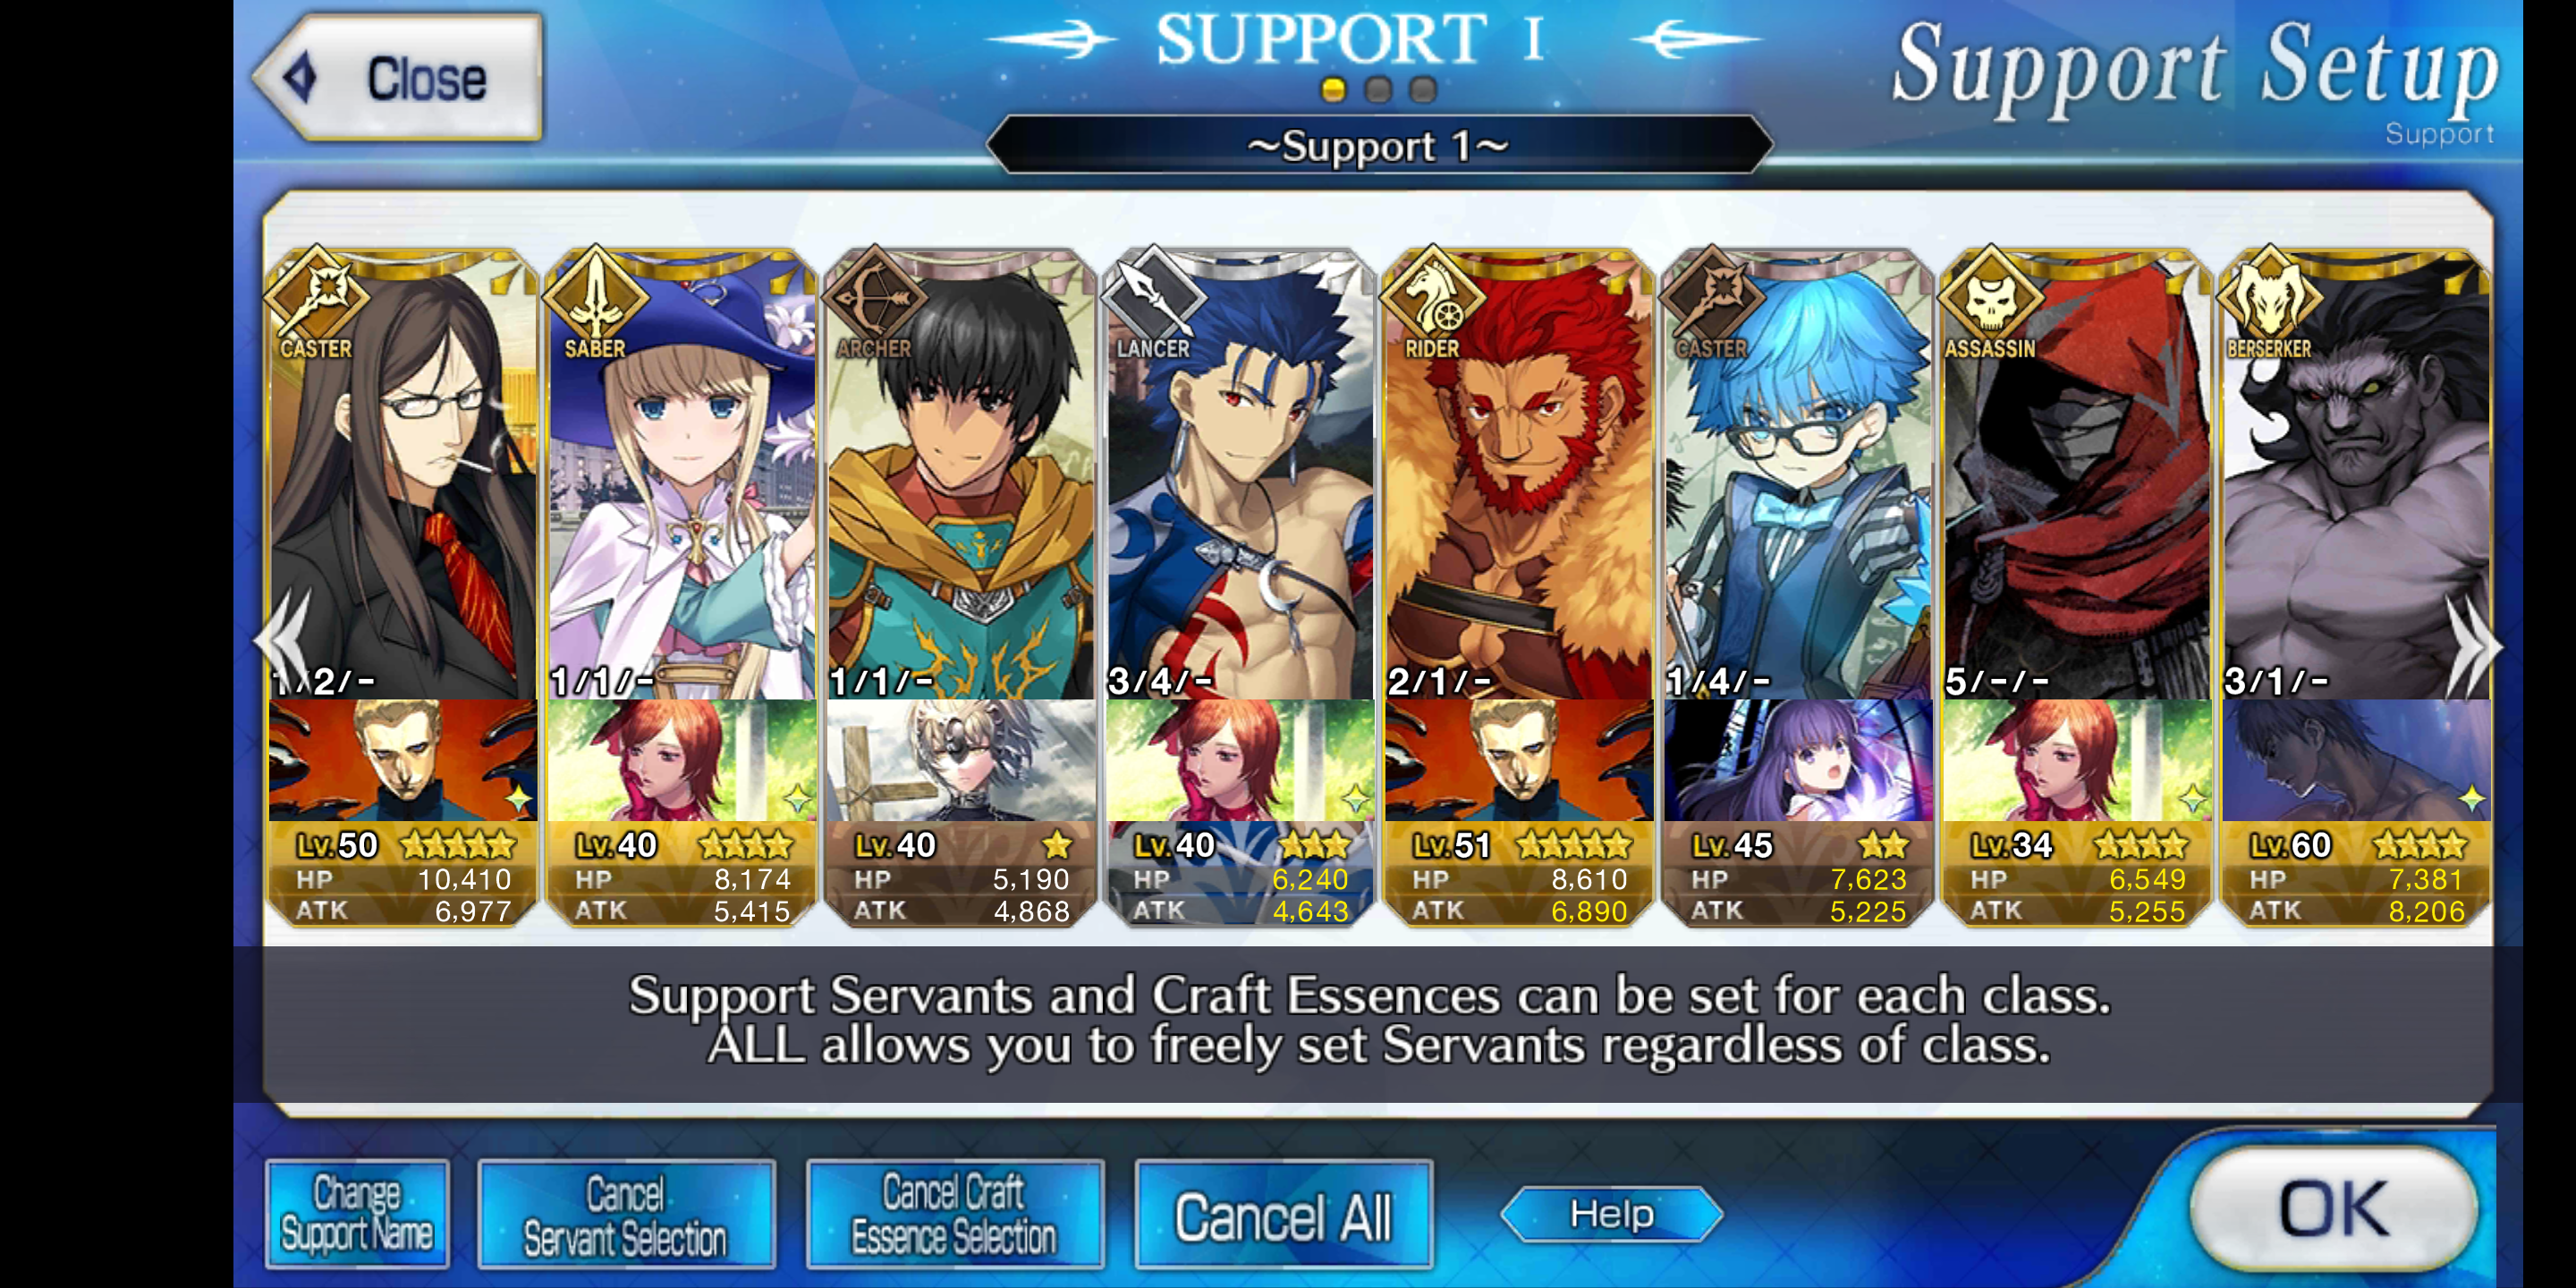
Task: Select the second Caster class icon
Action: (x=1712, y=296)
